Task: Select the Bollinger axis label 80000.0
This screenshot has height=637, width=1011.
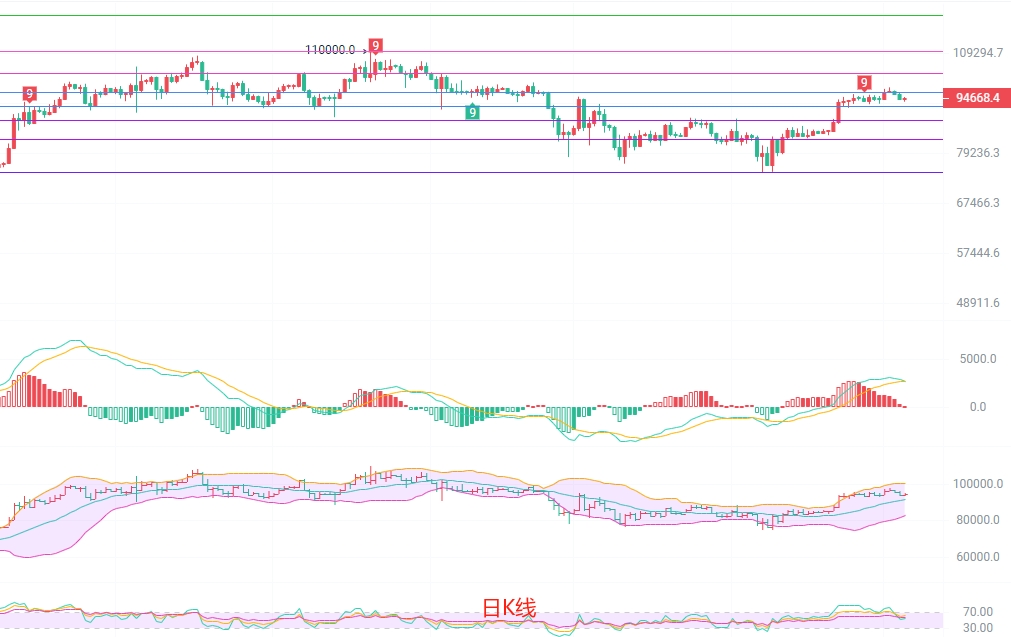Action: tap(977, 520)
